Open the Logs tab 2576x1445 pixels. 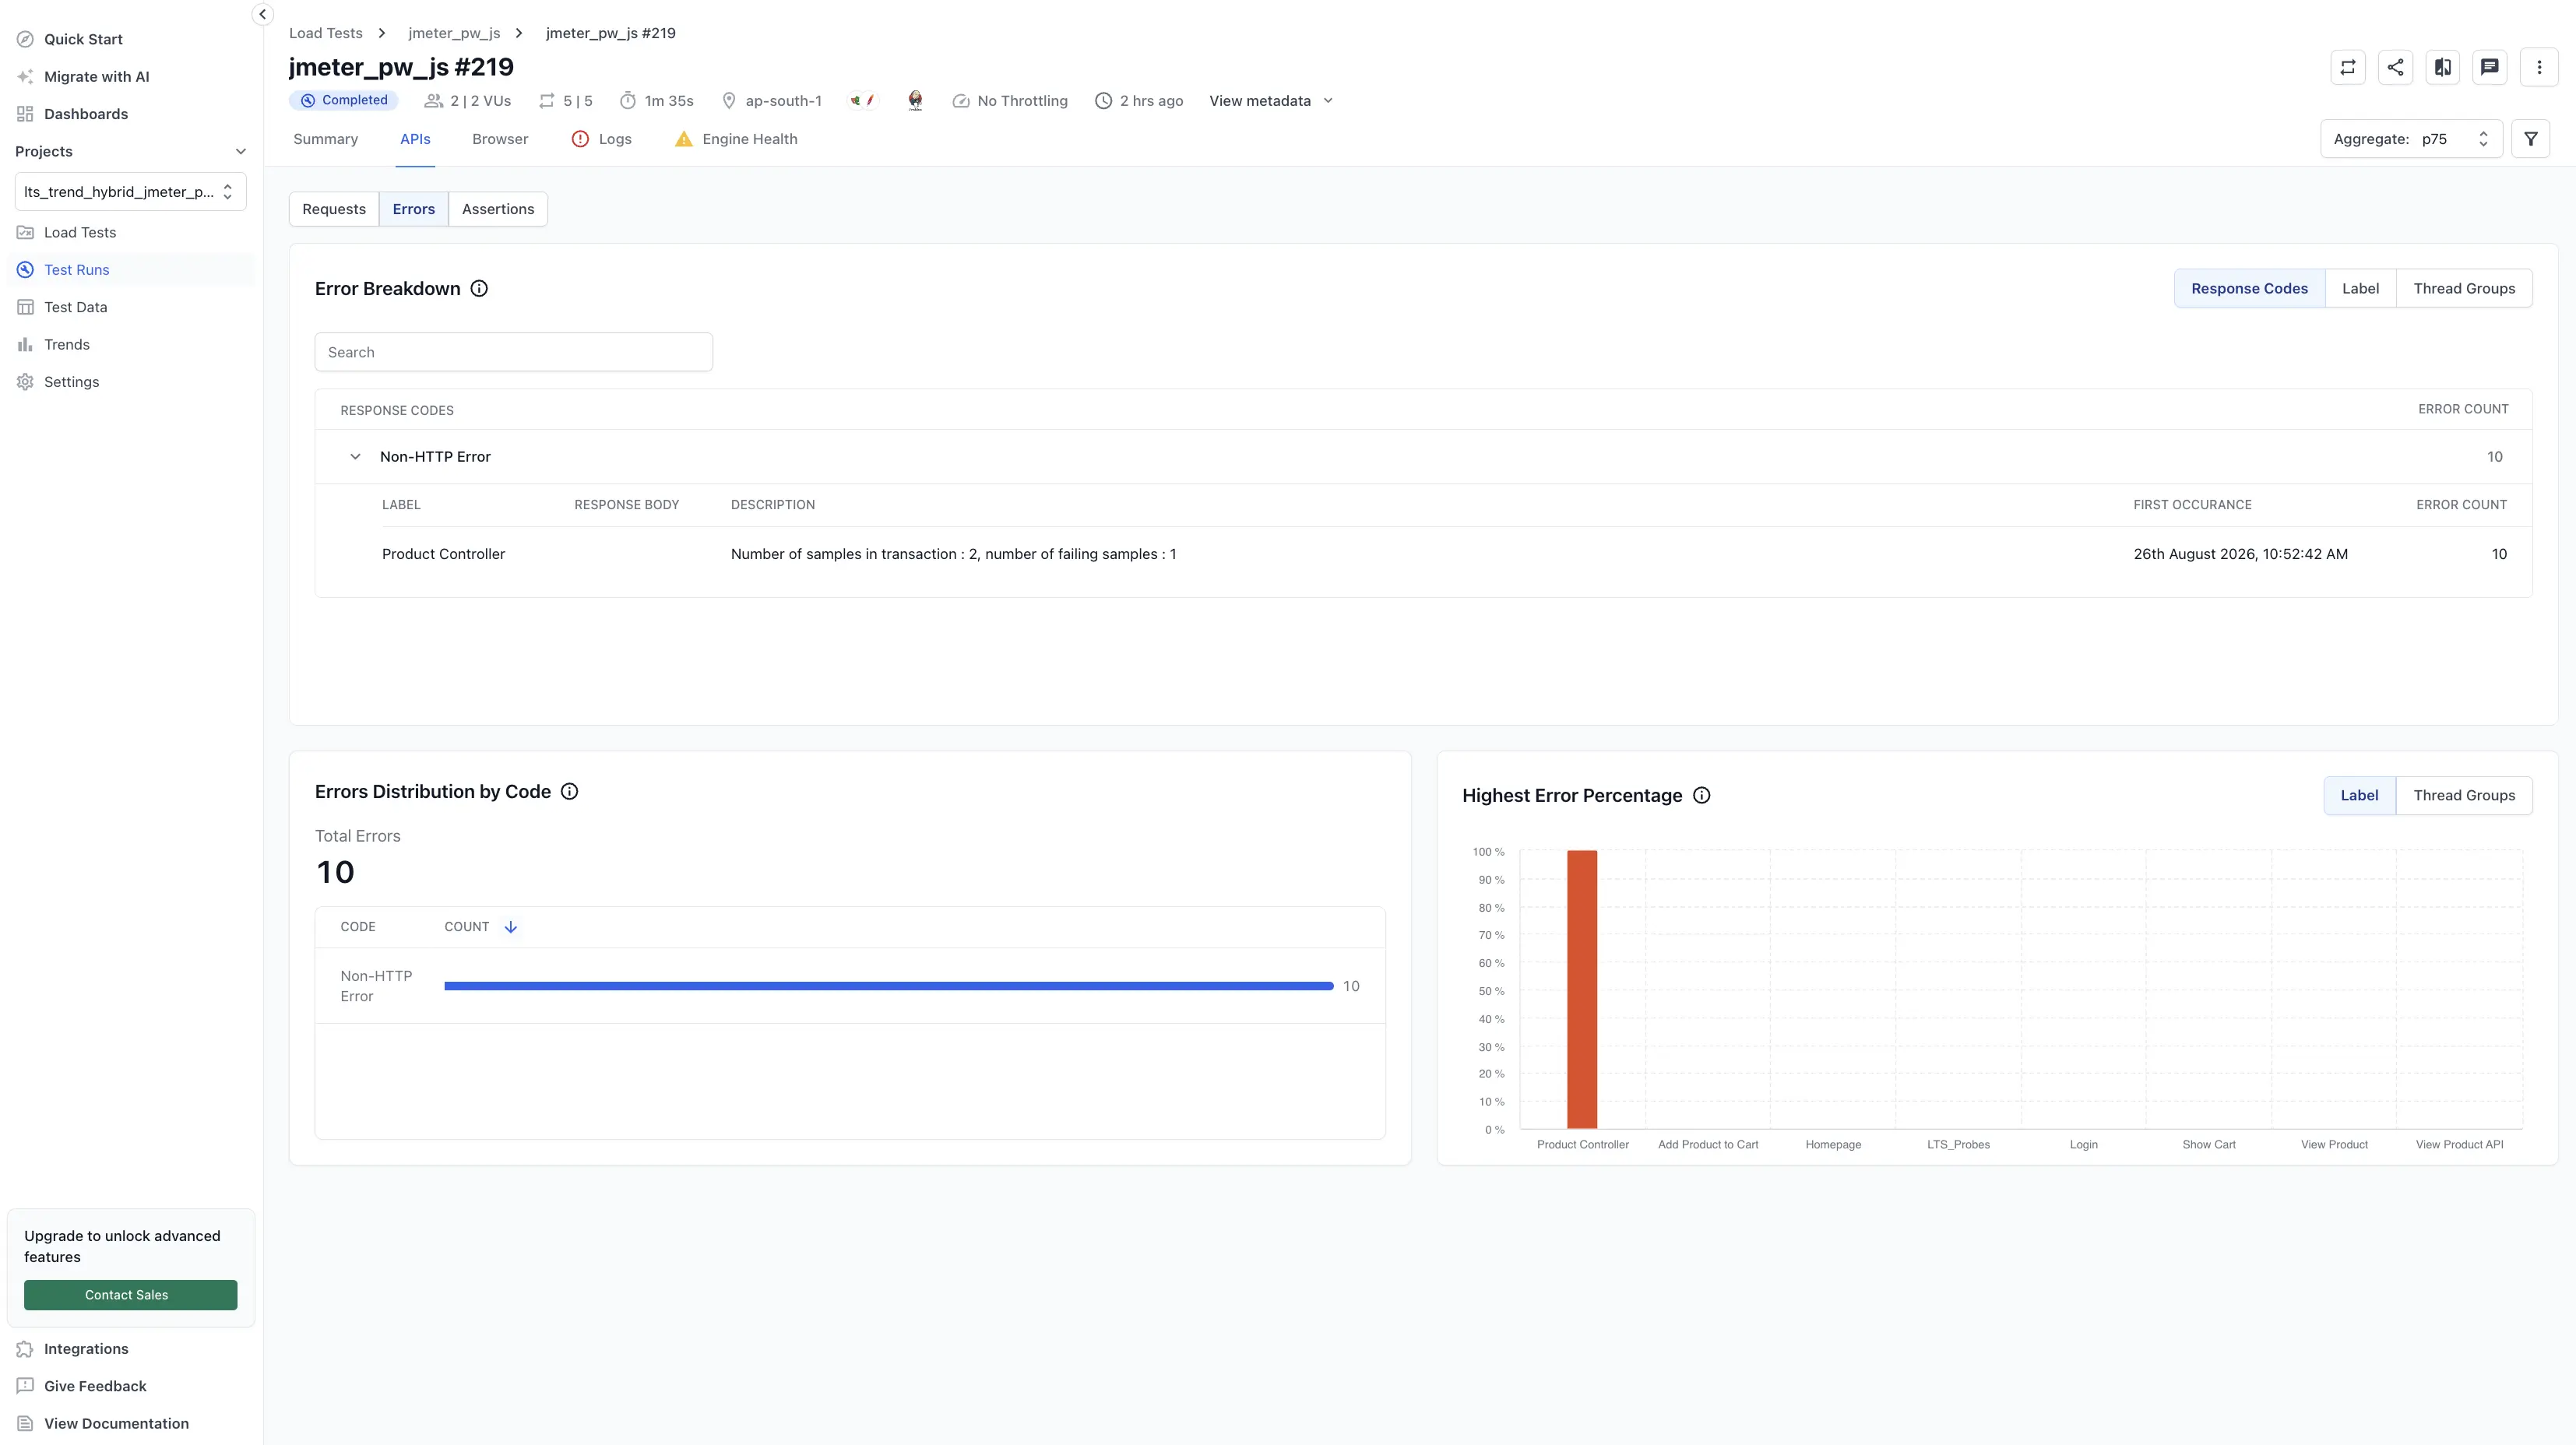pos(601,139)
